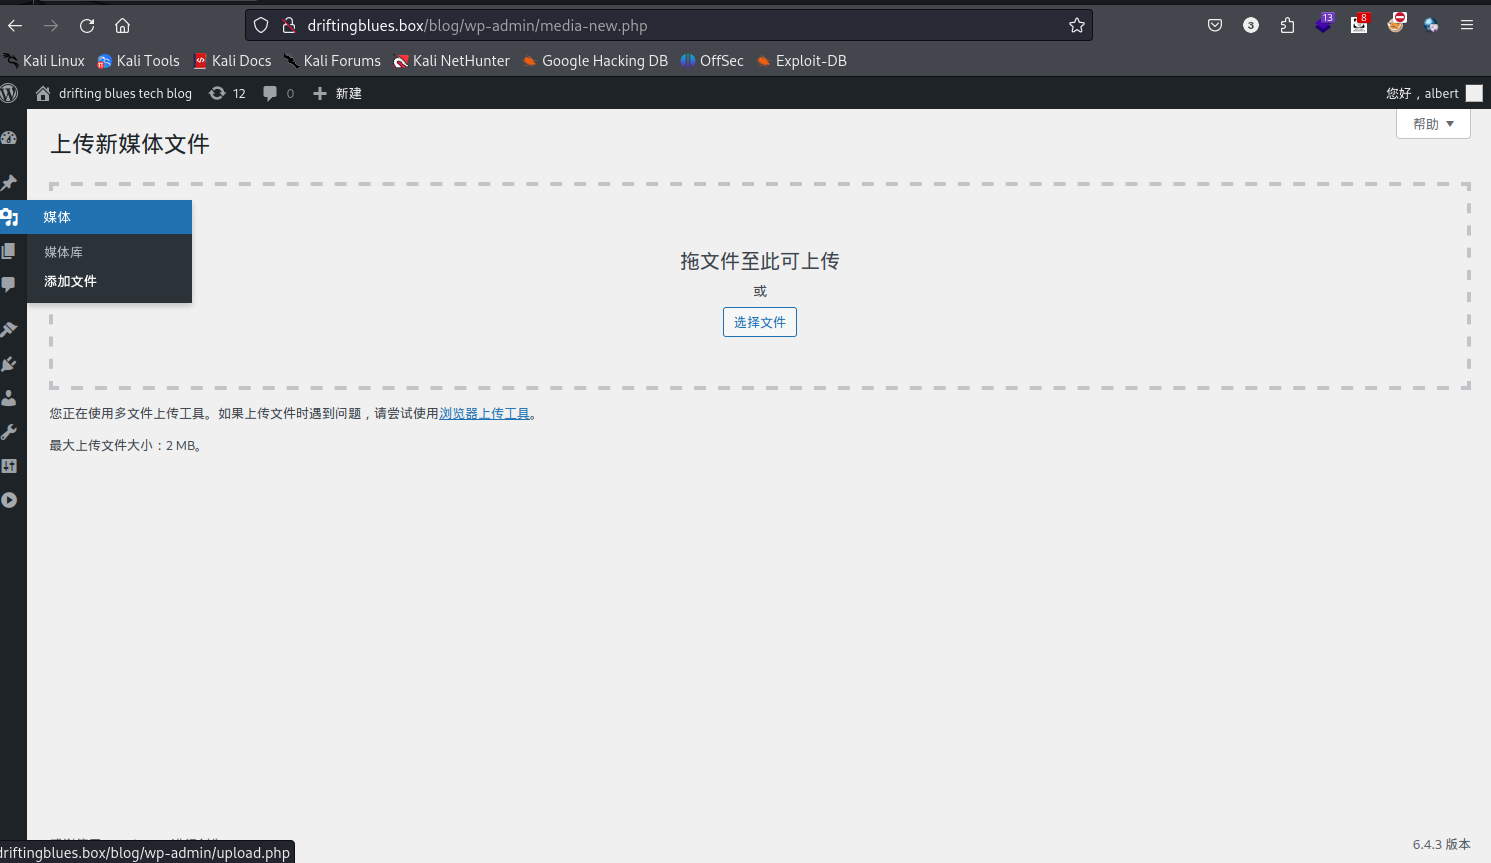
Task: Open the Posts pushpin sidebar icon
Action: 9,182
